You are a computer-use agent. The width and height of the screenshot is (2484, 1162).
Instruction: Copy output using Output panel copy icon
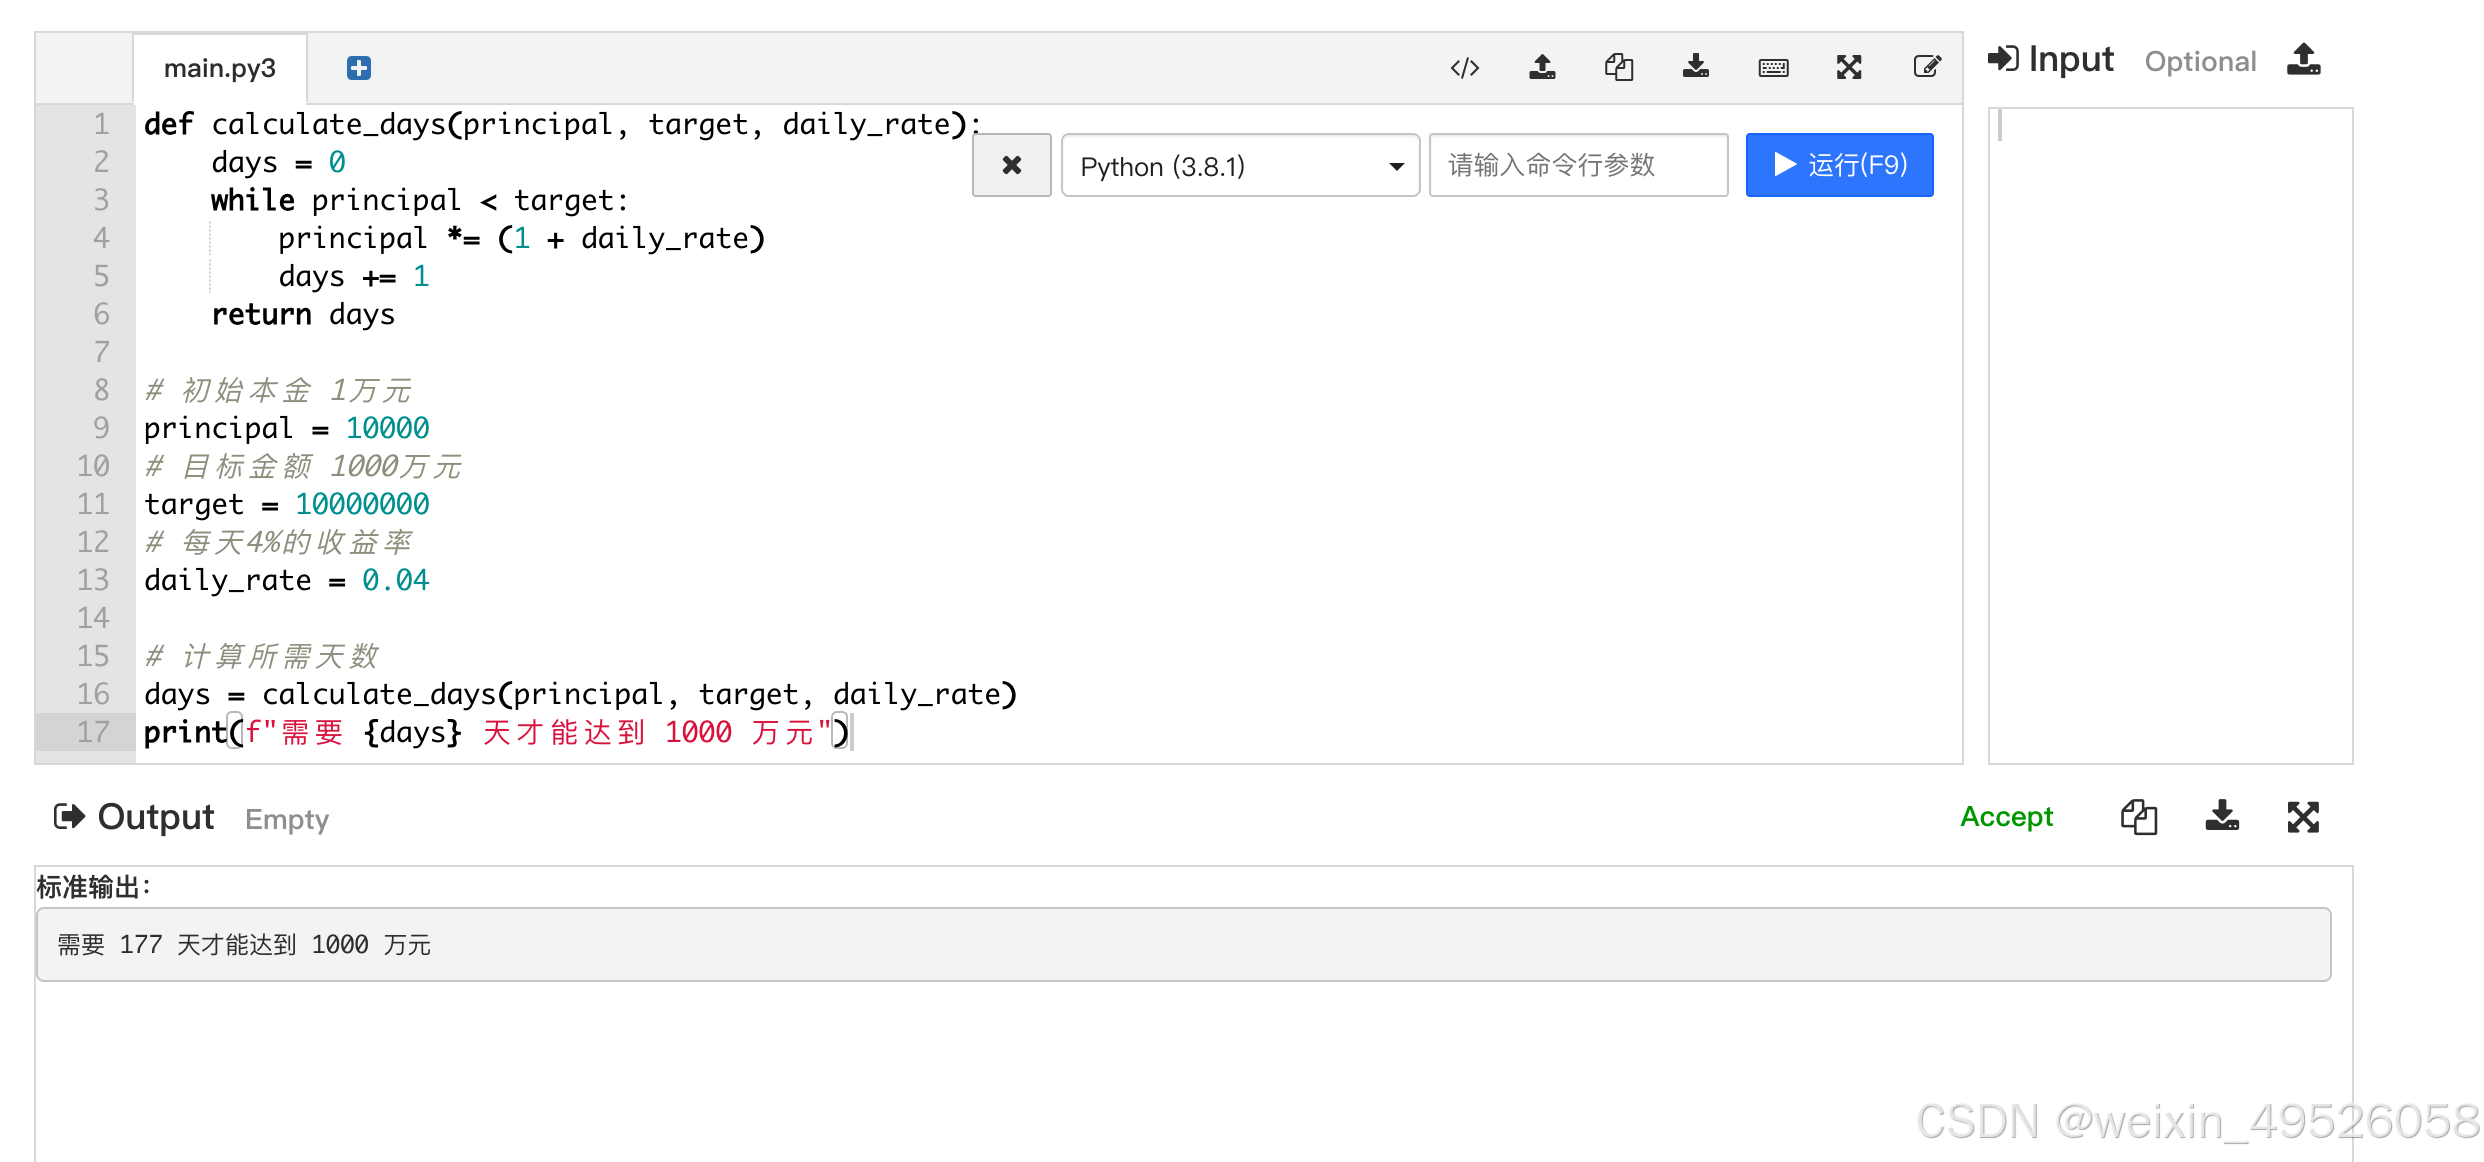point(2139,817)
